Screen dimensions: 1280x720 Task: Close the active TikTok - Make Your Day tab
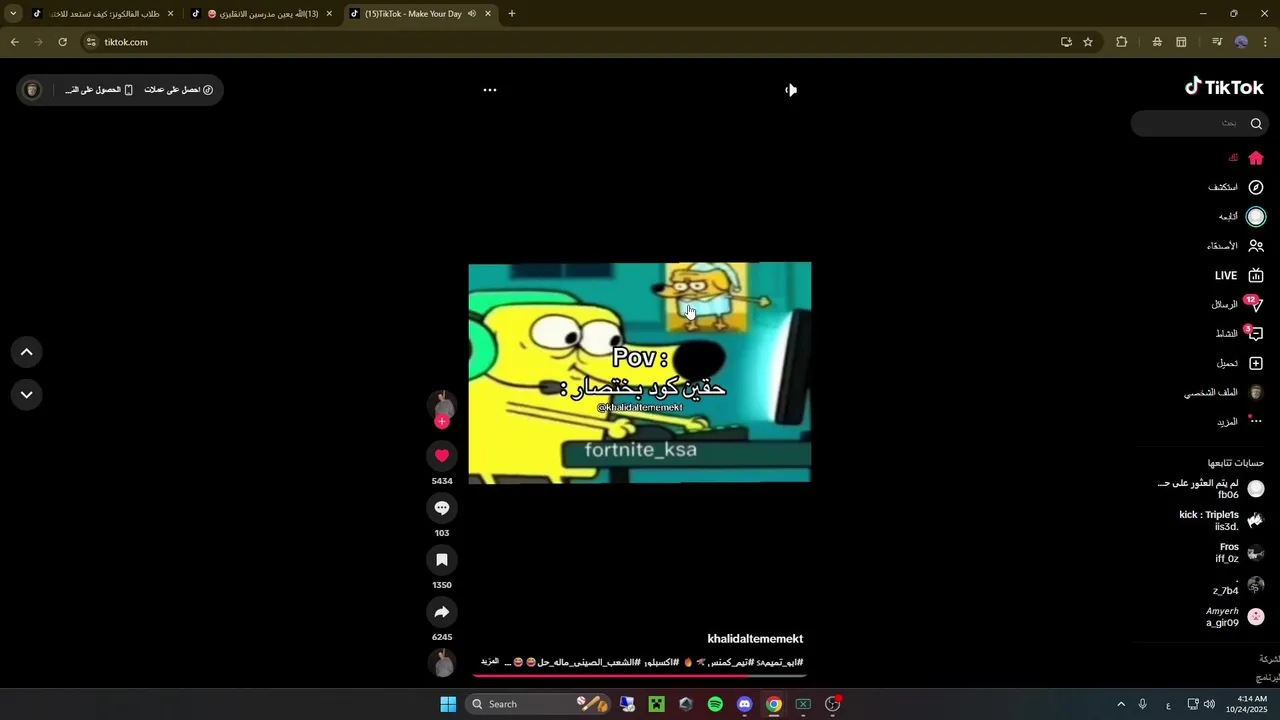click(488, 14)
